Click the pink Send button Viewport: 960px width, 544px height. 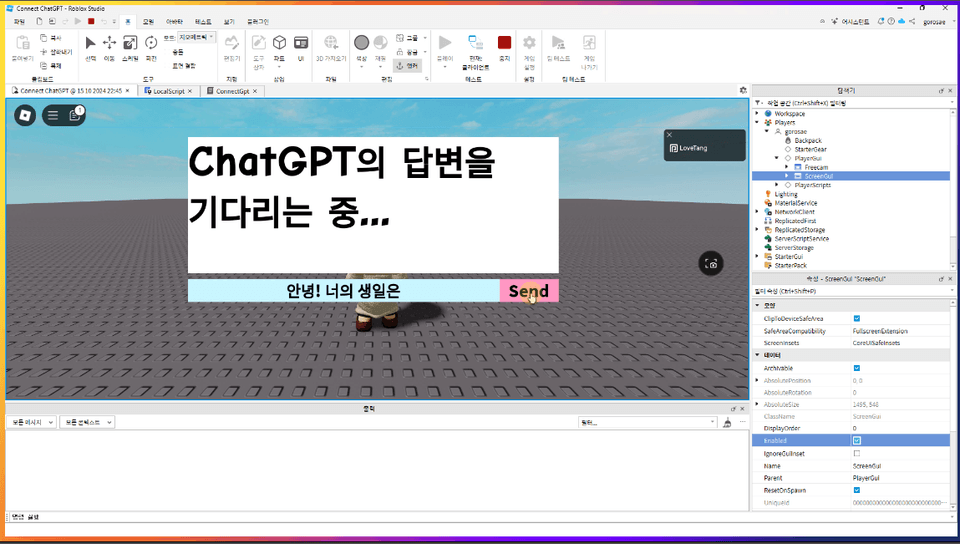[x=529, y=291]
